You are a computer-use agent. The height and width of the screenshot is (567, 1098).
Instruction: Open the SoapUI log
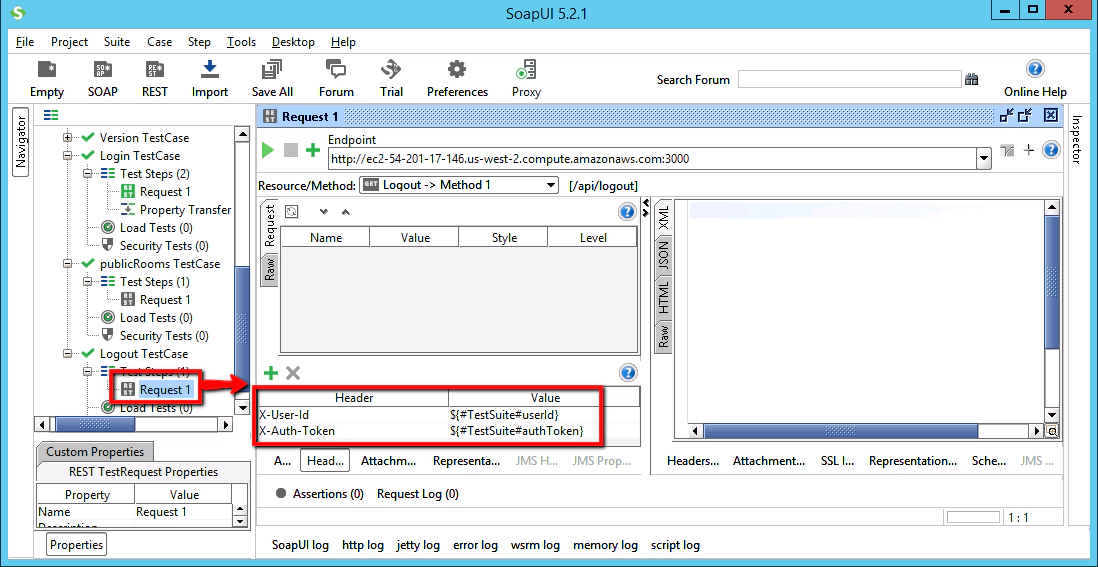[300, 545]
